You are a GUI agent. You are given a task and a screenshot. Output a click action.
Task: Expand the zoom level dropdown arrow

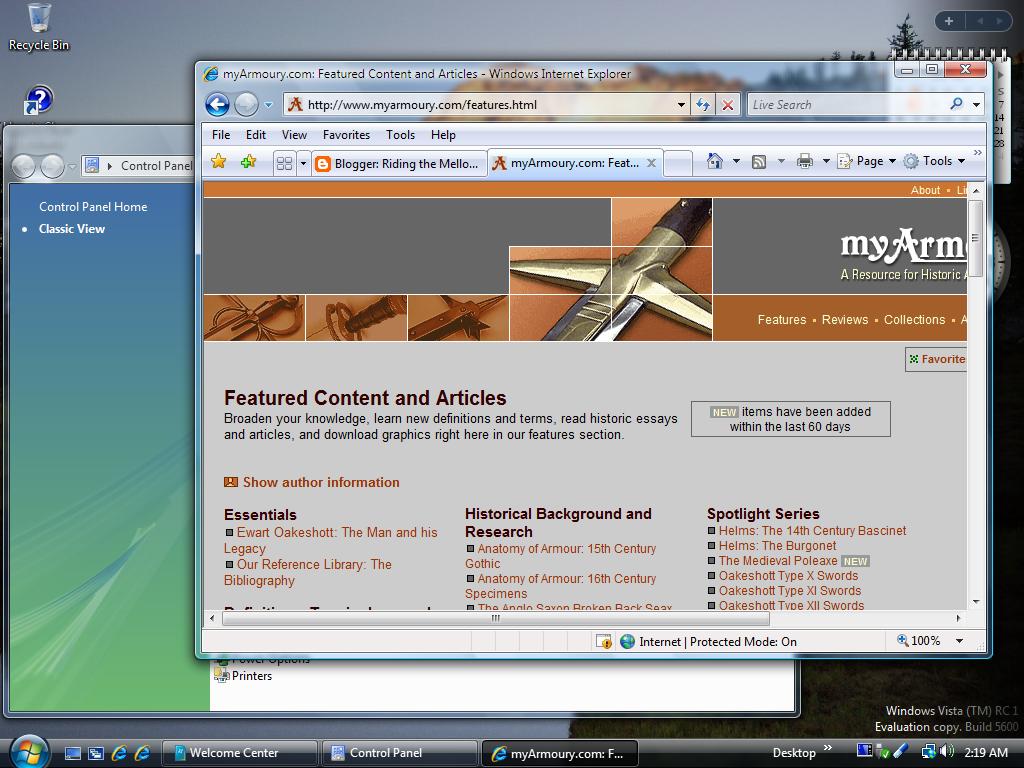(959, 641)
